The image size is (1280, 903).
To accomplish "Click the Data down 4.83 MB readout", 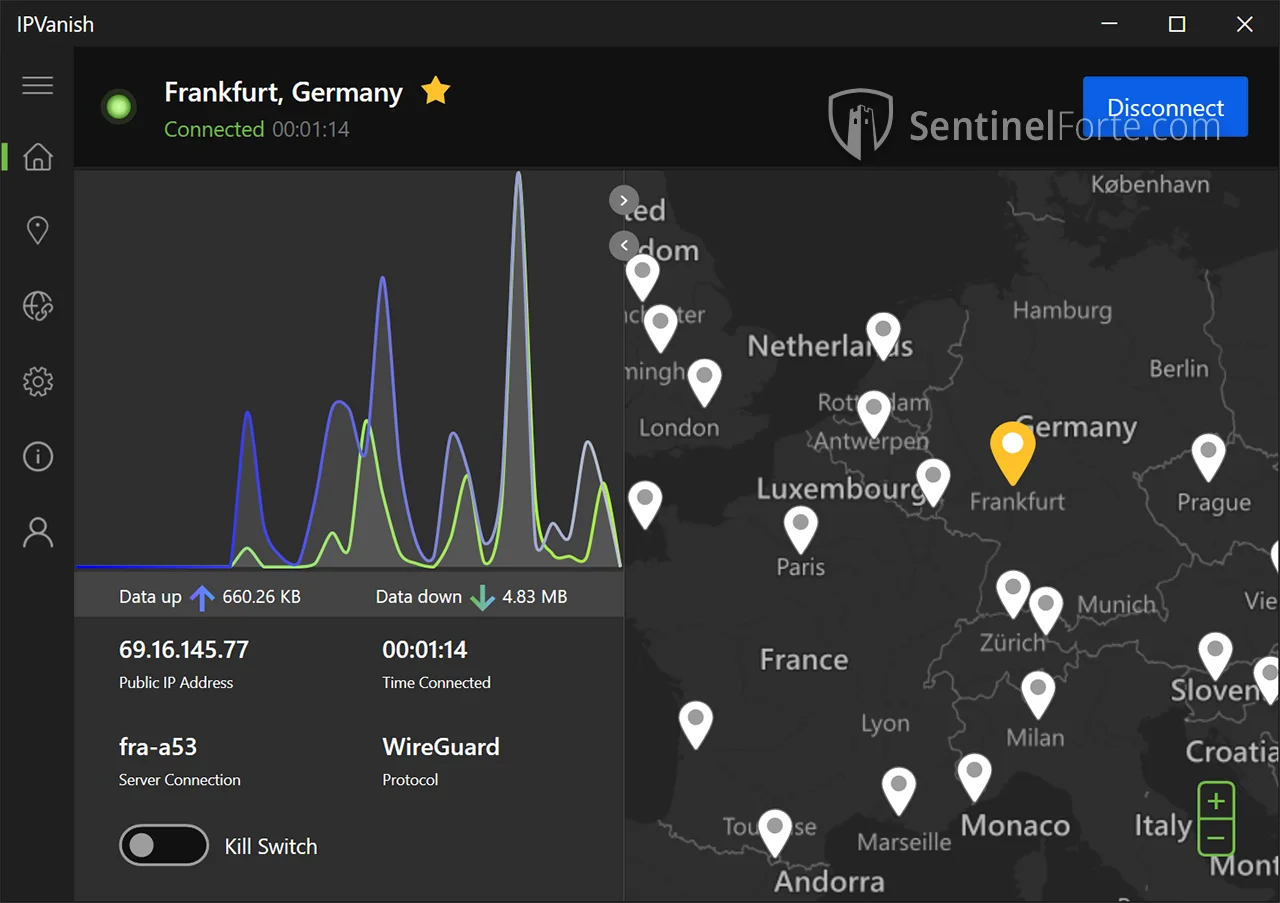I will click(x=471, y=597).
